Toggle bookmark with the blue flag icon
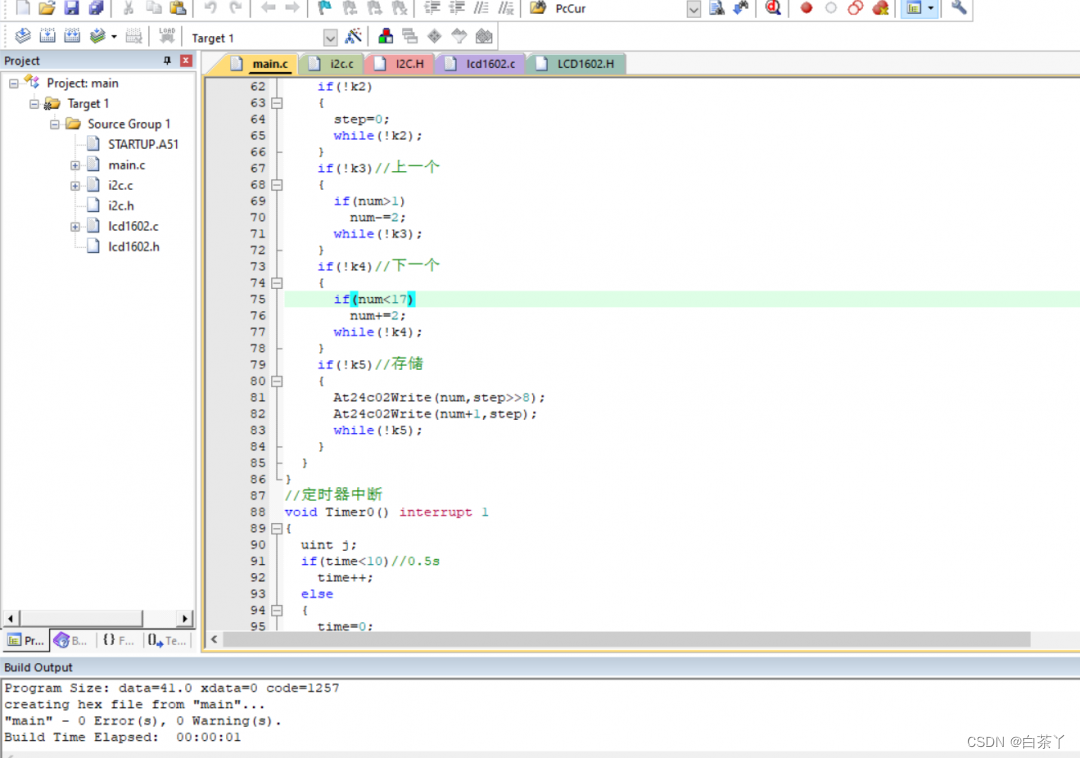This screenshot has height=758, width=1080. [325, 8]
